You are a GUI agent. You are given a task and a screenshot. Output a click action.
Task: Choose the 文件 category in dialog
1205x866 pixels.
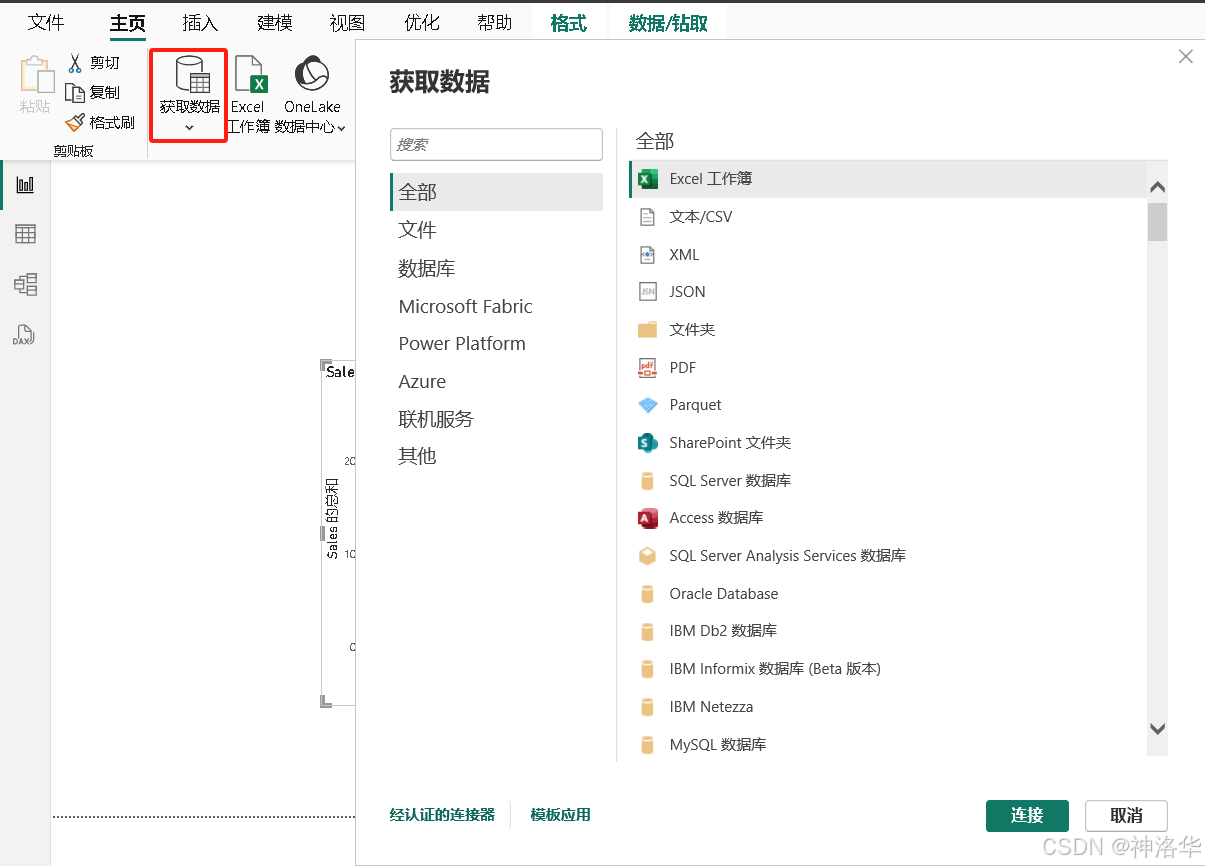496,230
